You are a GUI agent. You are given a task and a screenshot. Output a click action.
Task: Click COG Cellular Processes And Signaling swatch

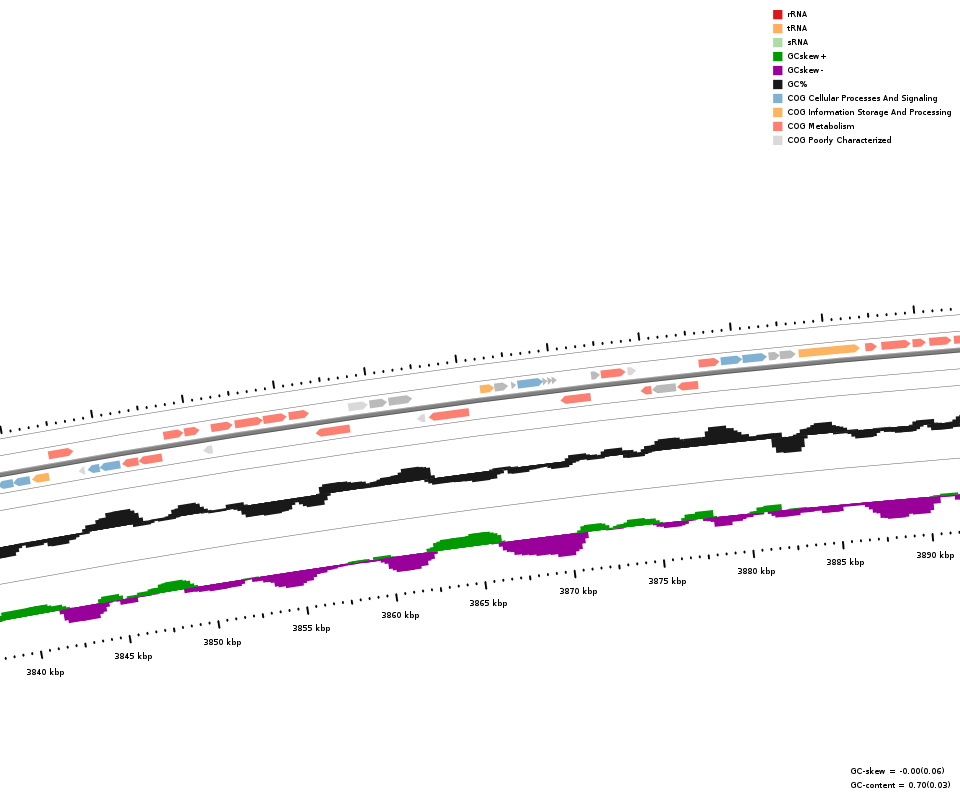tap(778, 99)
